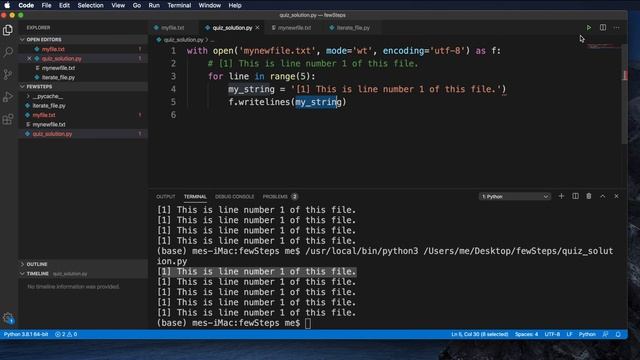Open the terminal selector dropdown 1: Python
640x360 pixels.
pyautogui.click(x=515, y=196)
